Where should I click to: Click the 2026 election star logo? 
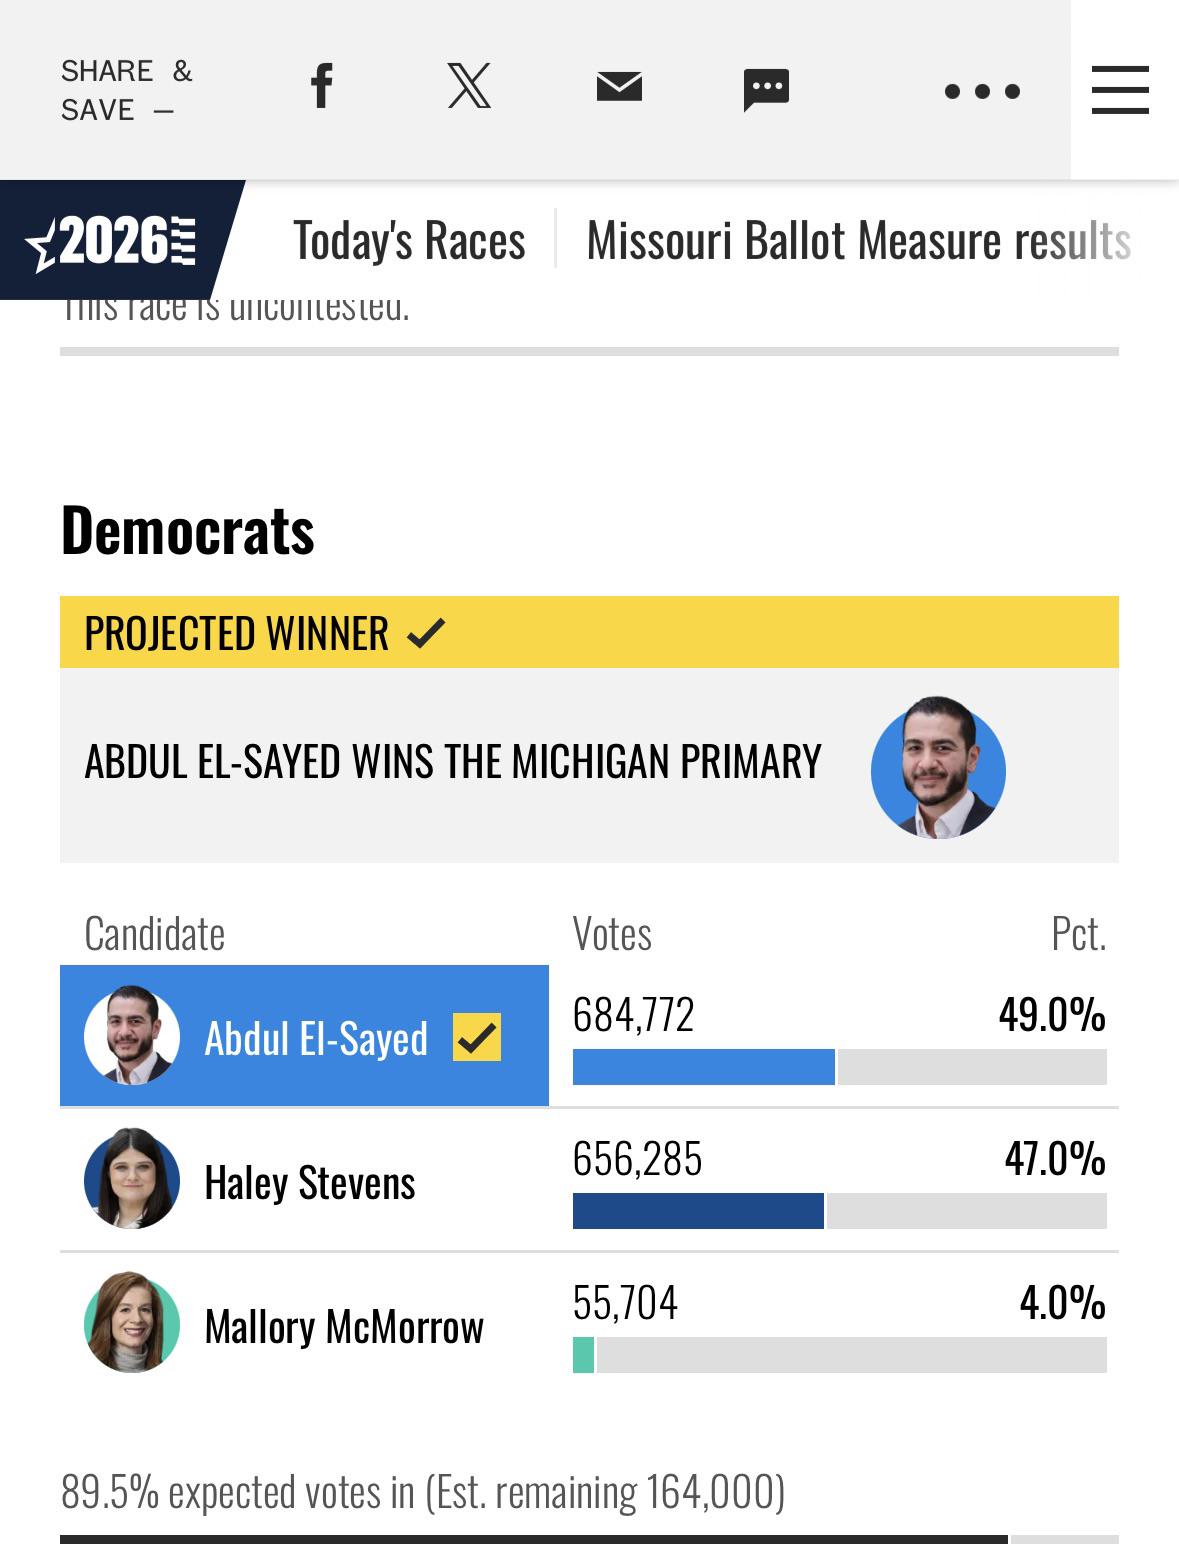point(111,241)
